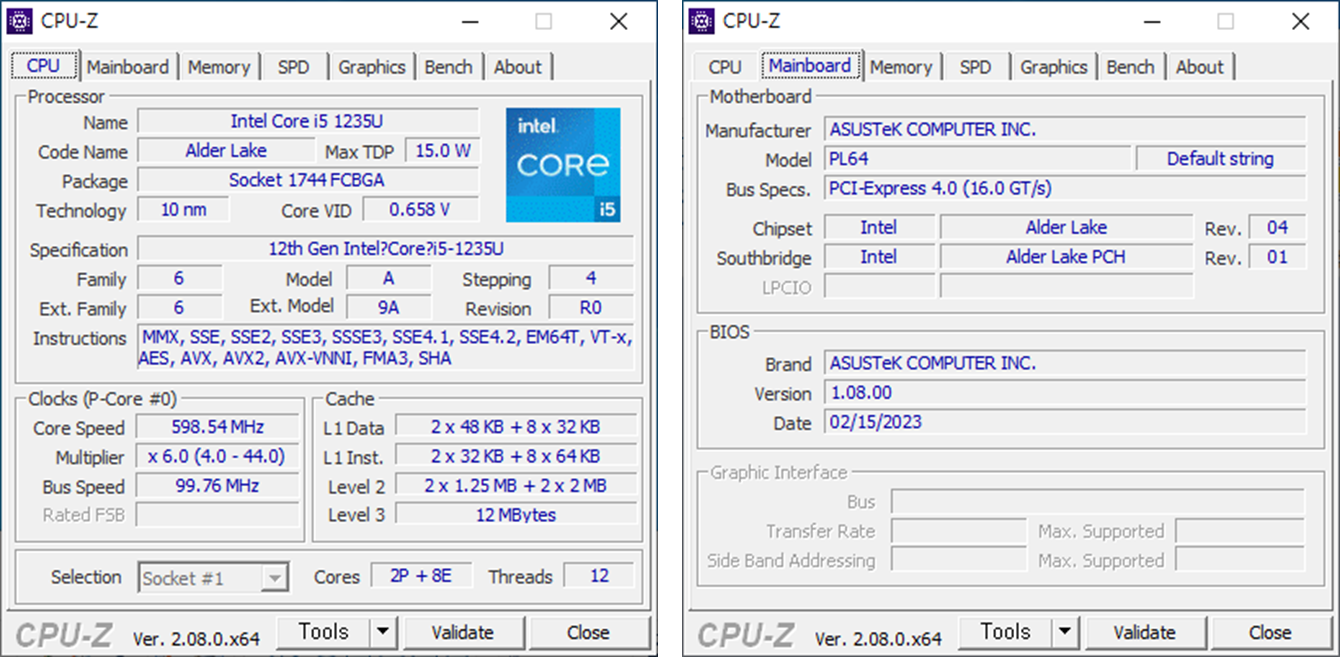The width and height of the screenshot is (1340, 657).
Task: Click the motherboard model PL64 field
Action: coord(978,159)
